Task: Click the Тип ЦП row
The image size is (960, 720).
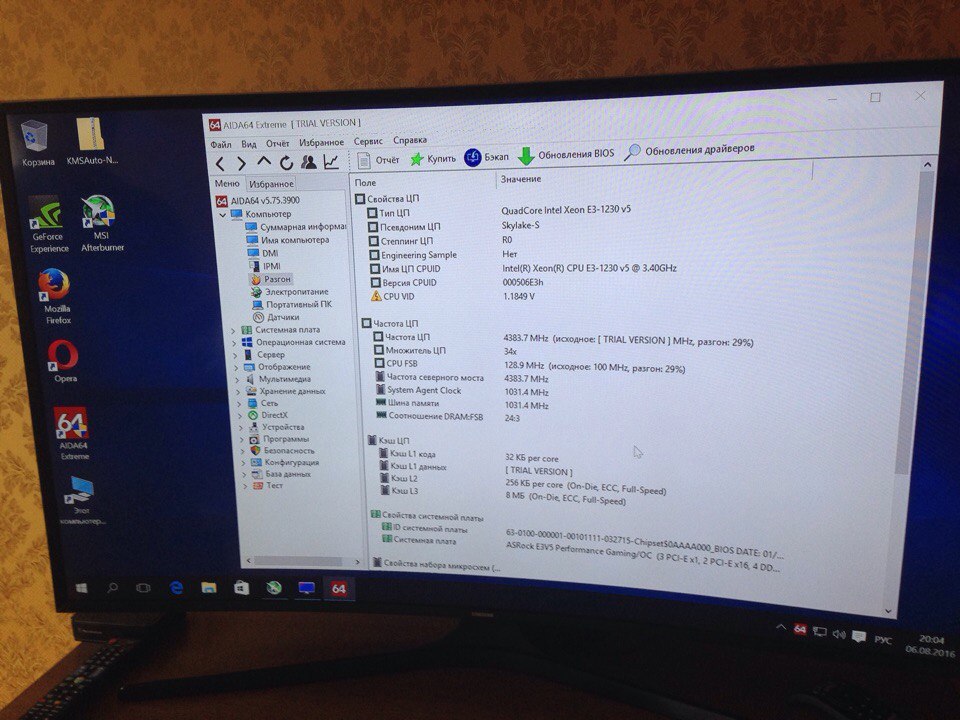Action: point(500,211)
